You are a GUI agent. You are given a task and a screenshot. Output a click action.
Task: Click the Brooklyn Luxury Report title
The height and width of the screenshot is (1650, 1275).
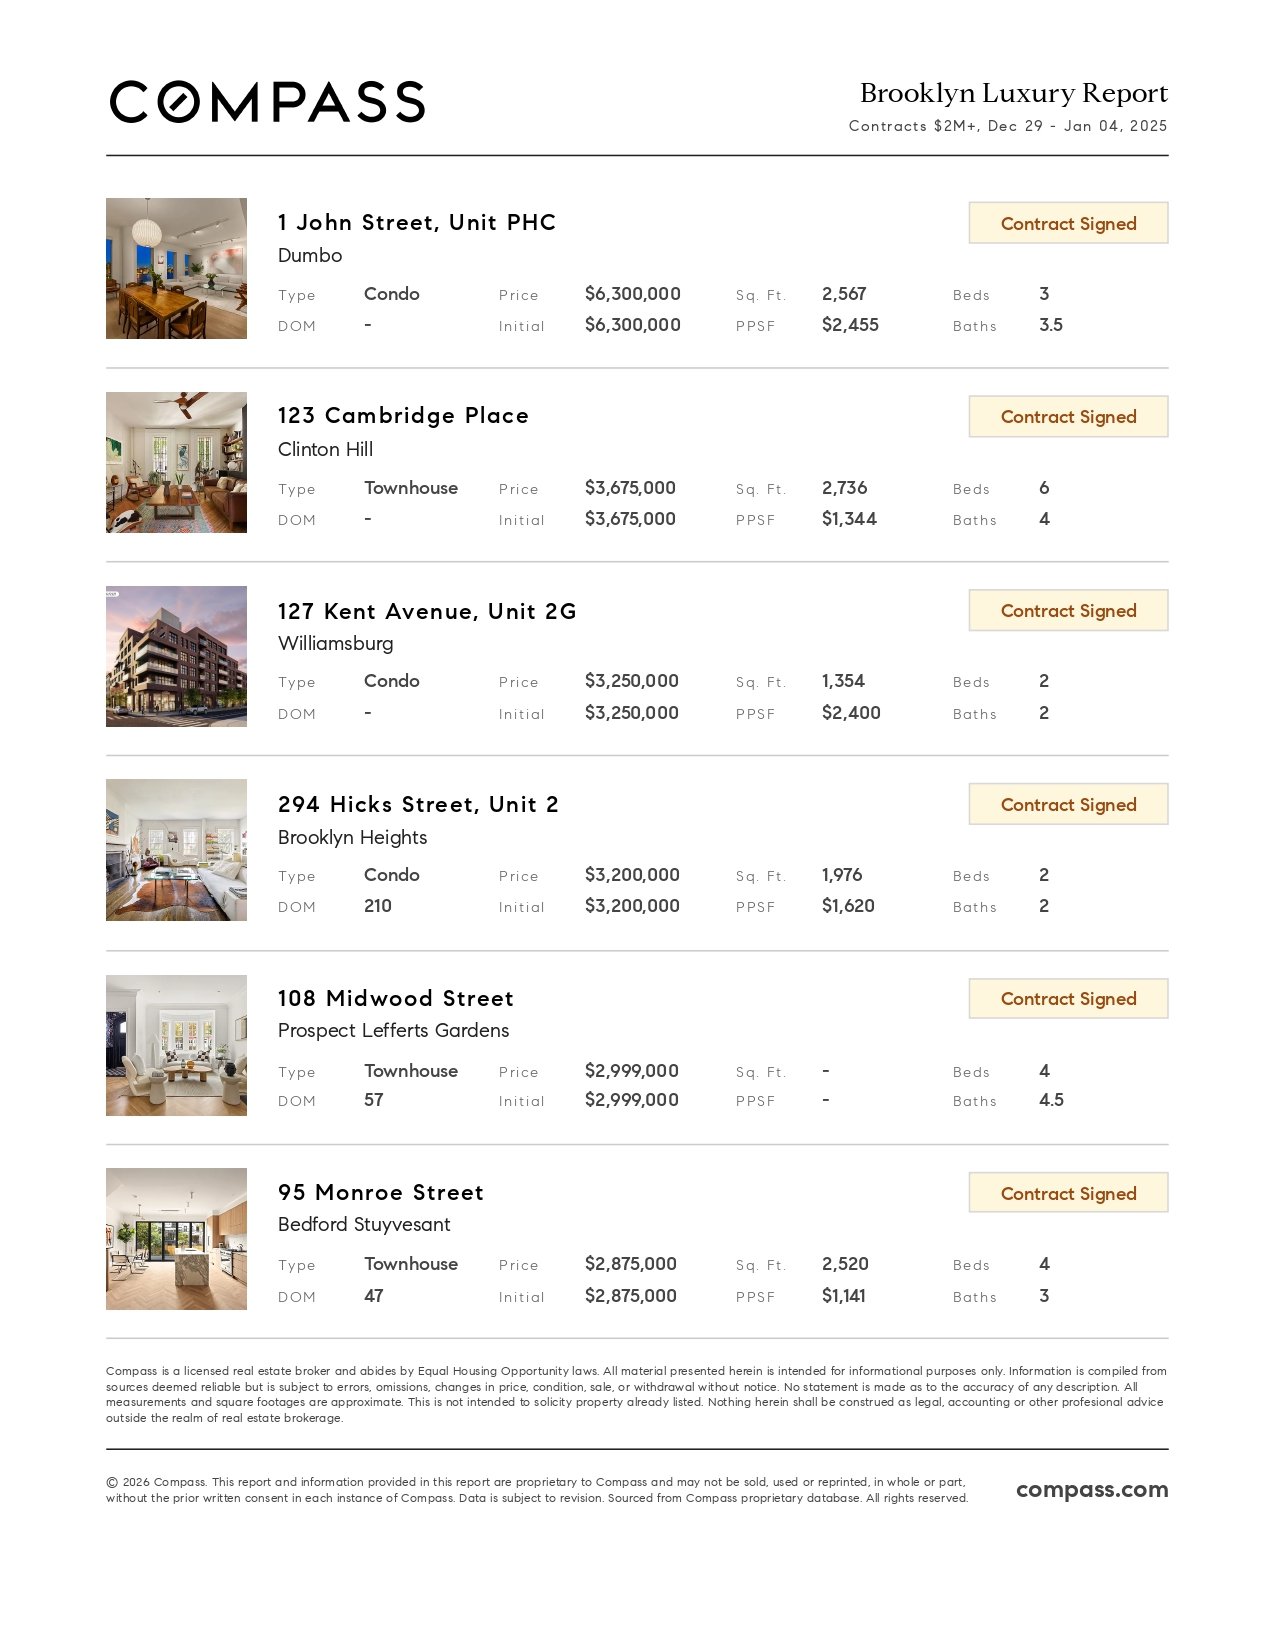pos(1013,93)
